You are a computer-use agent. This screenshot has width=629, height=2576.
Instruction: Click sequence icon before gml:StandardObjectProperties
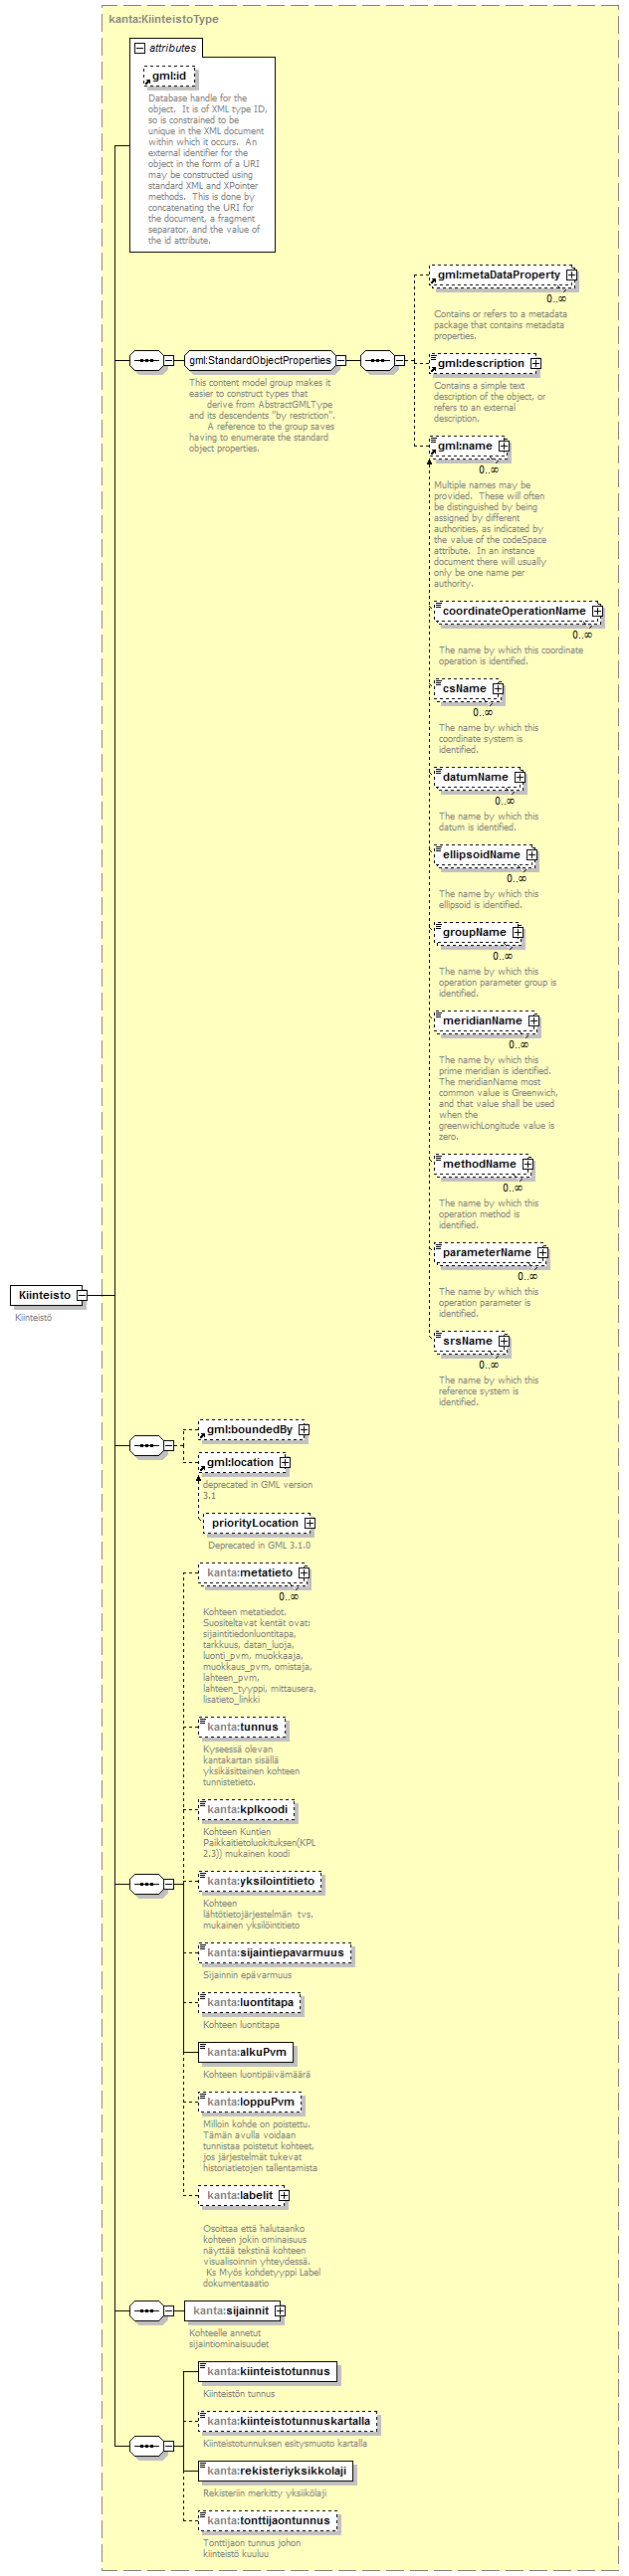(146, 360)
